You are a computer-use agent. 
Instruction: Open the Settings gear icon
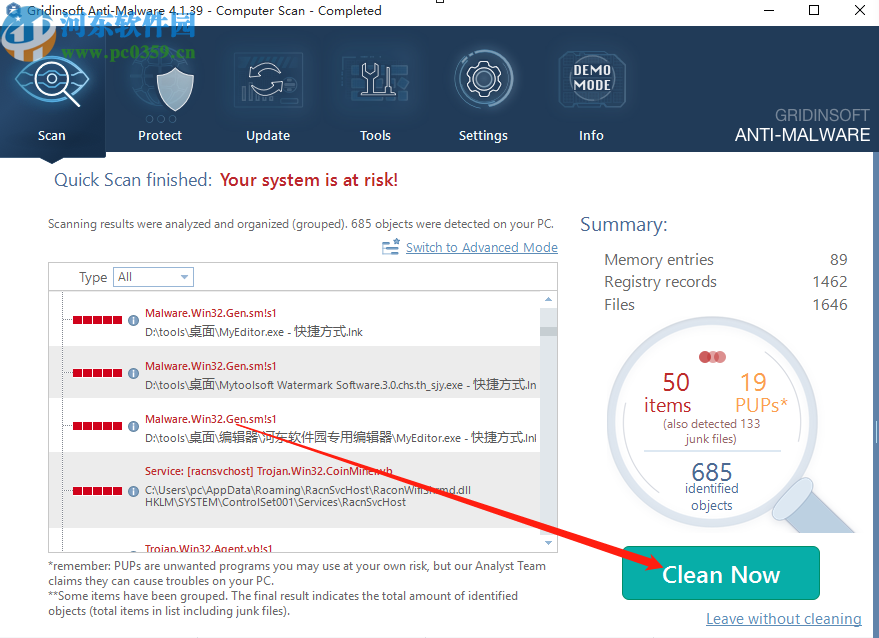pyautogui.click(x=483, y=79)
